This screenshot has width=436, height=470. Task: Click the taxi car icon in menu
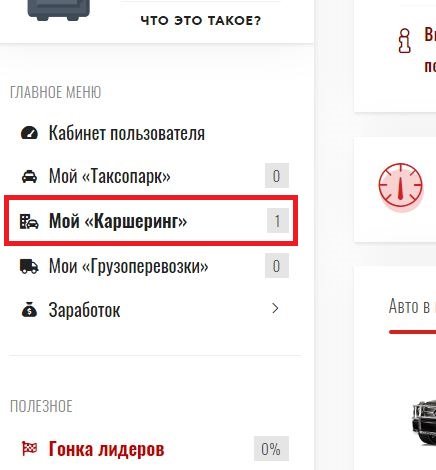pyautogui.click(x=29, y=176)
